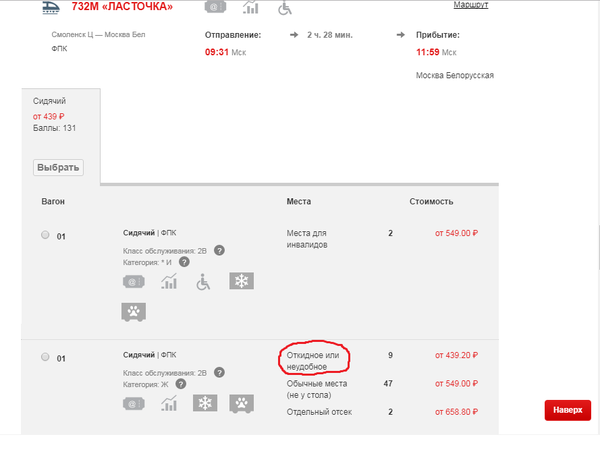Click the travel time 2 ч. 28 мин.
Viewport: 600px width, 466px height.
[330, 35]
